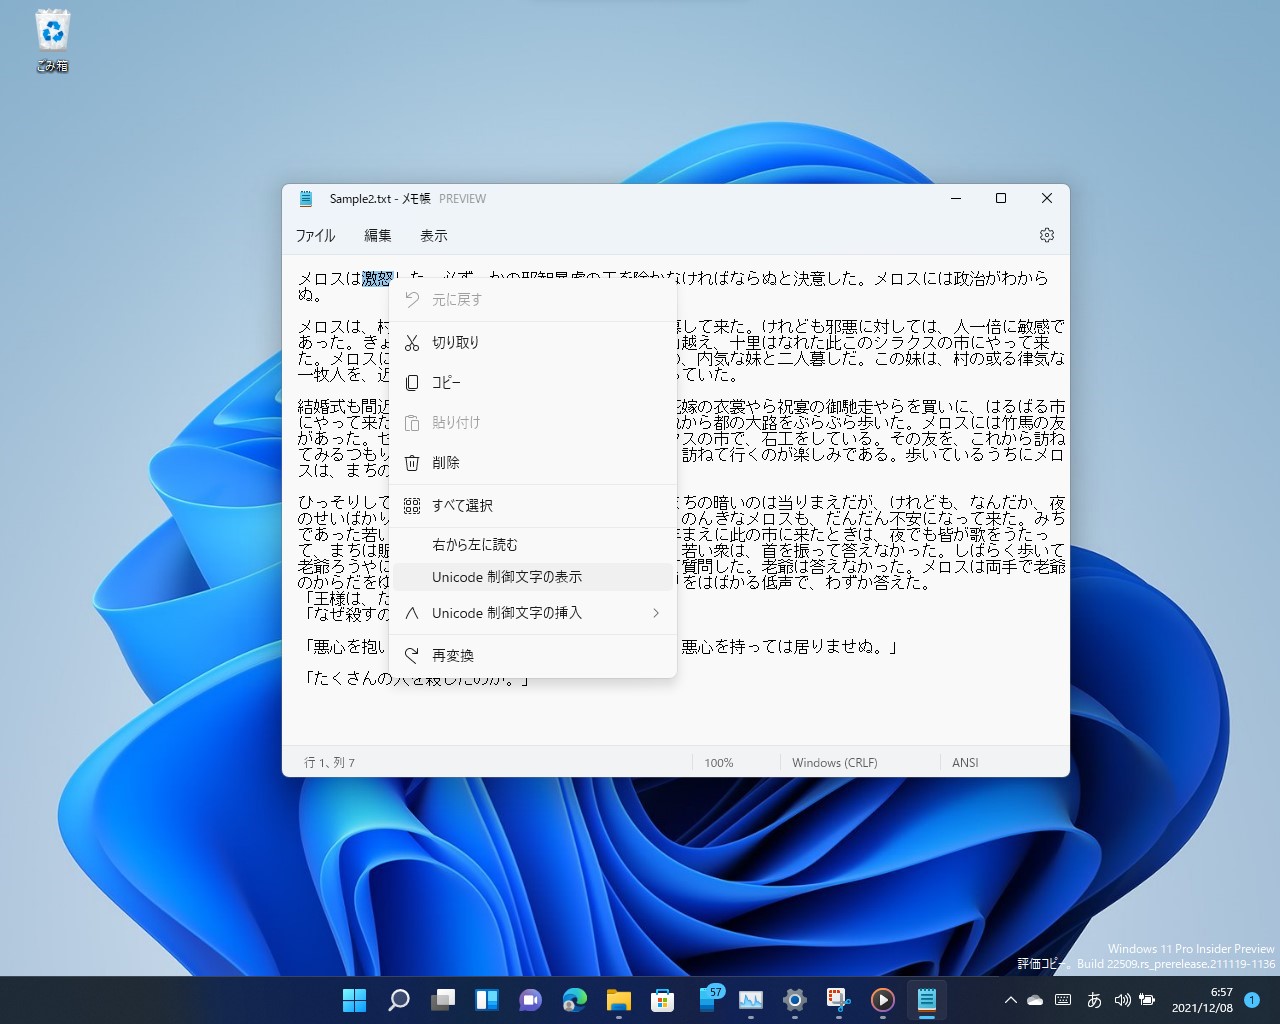
Task: Open the ごみ箱 Recycle Bin desktop icon
Action: (52, 42)
